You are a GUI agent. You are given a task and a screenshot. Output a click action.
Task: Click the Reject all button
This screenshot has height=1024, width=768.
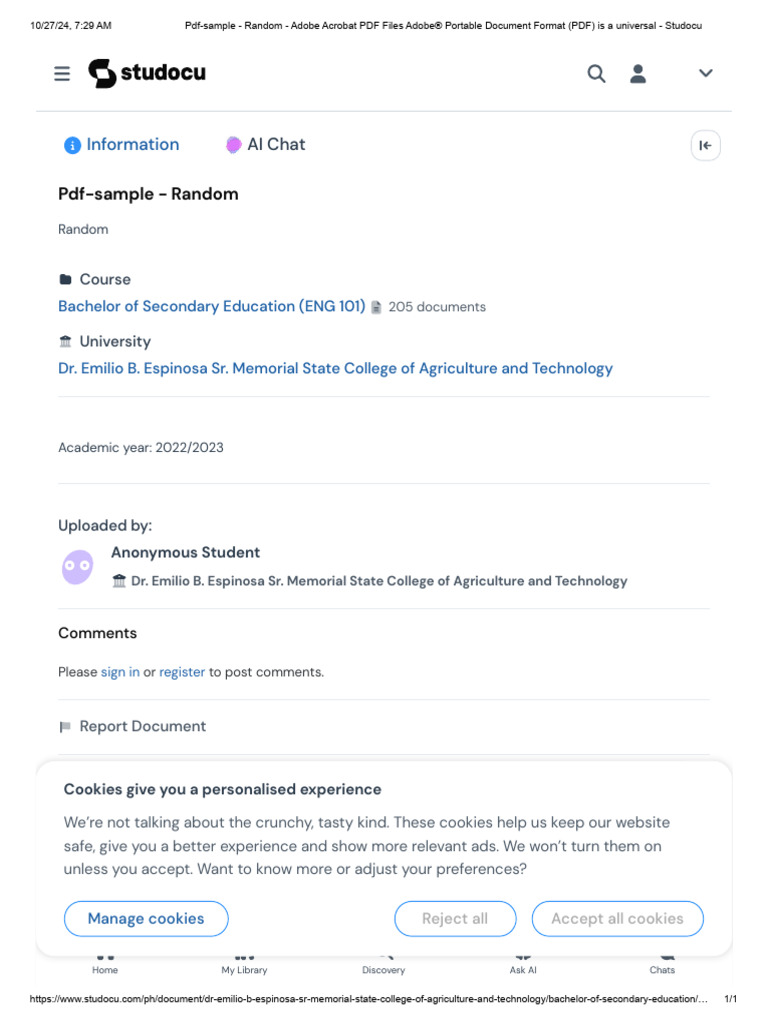pyautogui.click(x=455, y=919)
